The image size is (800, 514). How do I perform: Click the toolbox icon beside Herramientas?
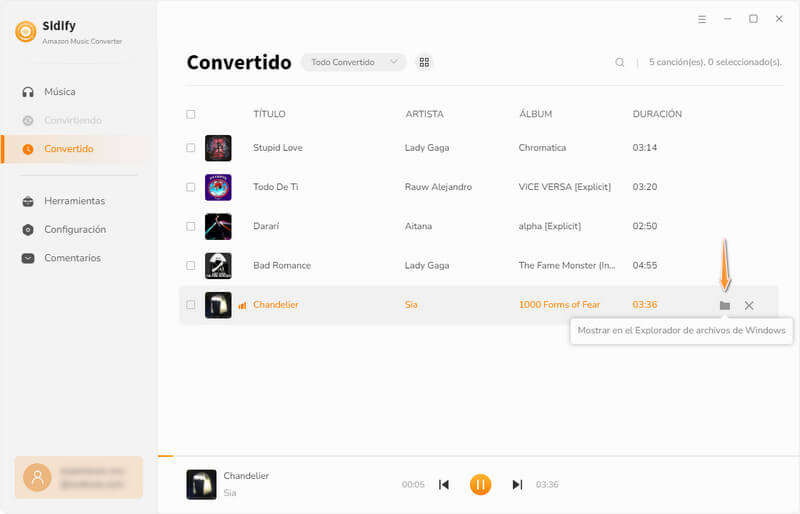pyautogui.click(x=28, y=201)
